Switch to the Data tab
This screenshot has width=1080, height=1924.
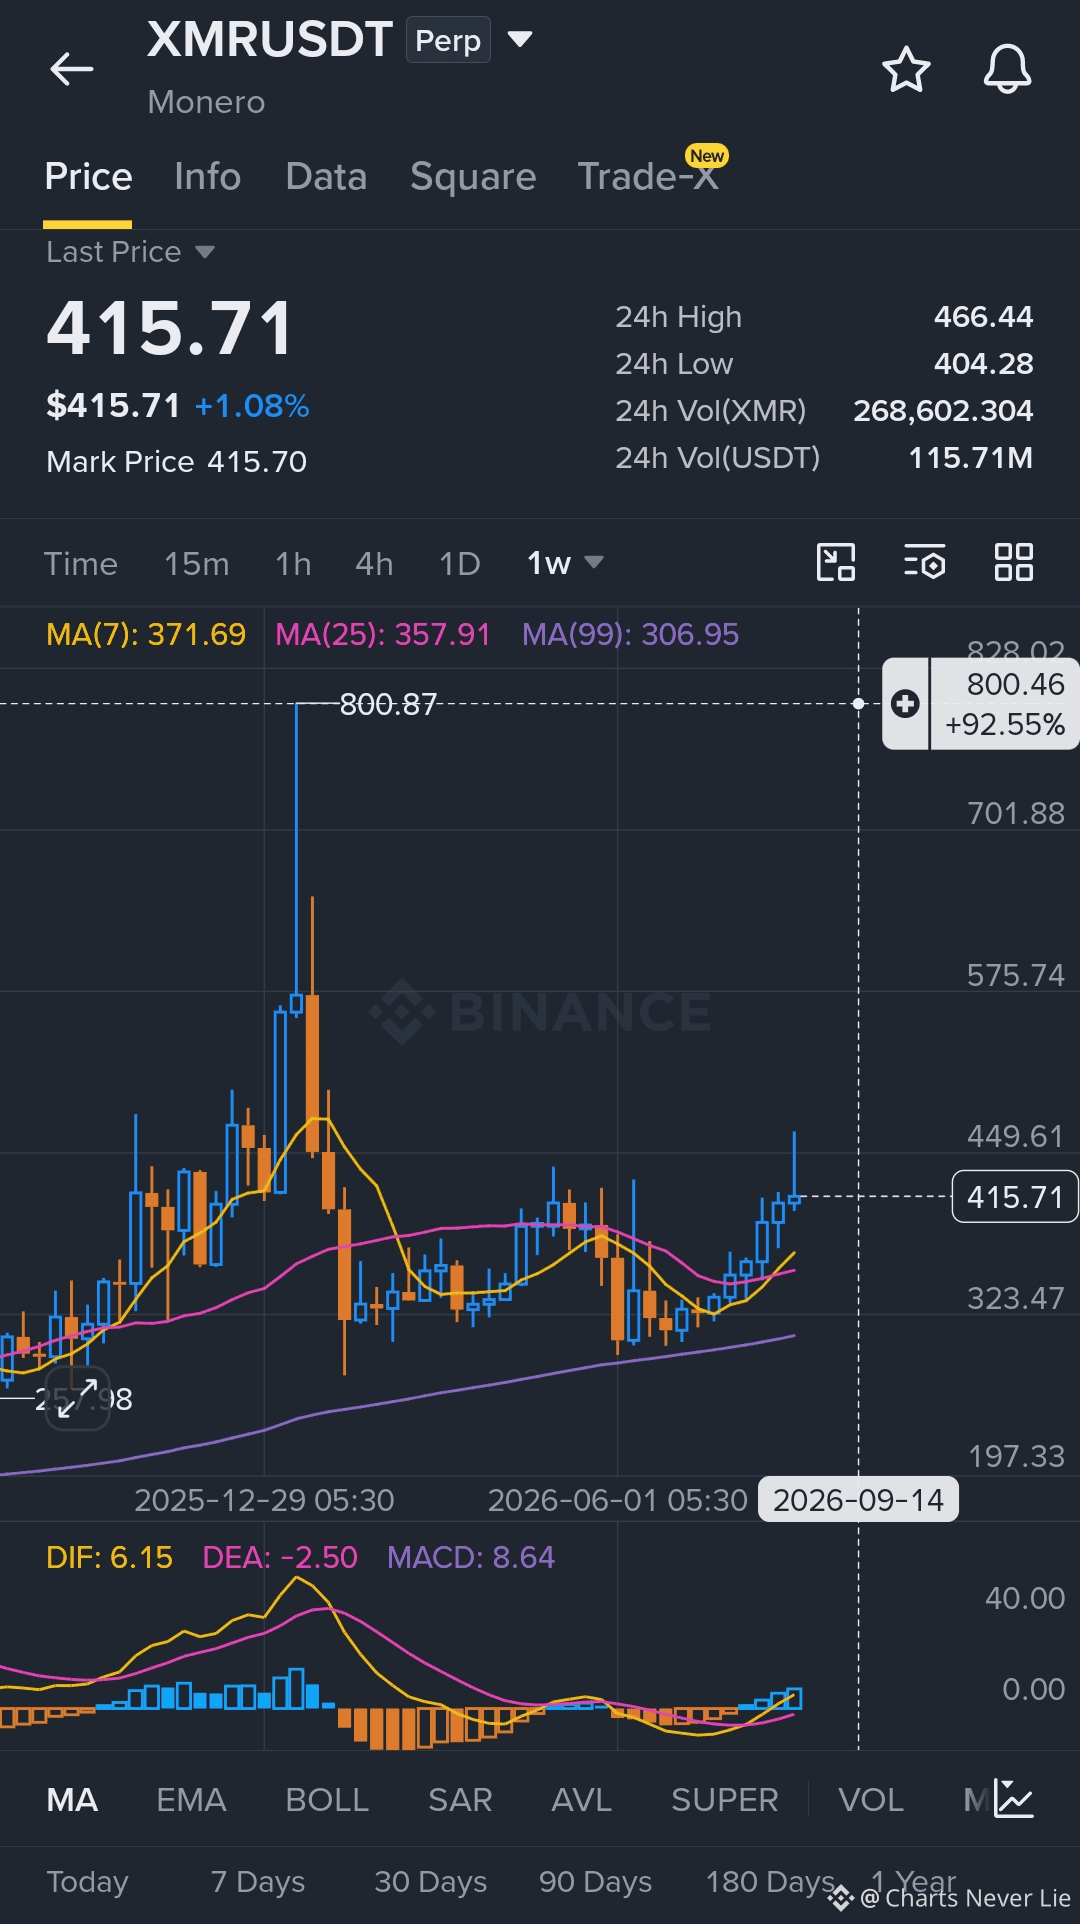(x=326, y=177)
